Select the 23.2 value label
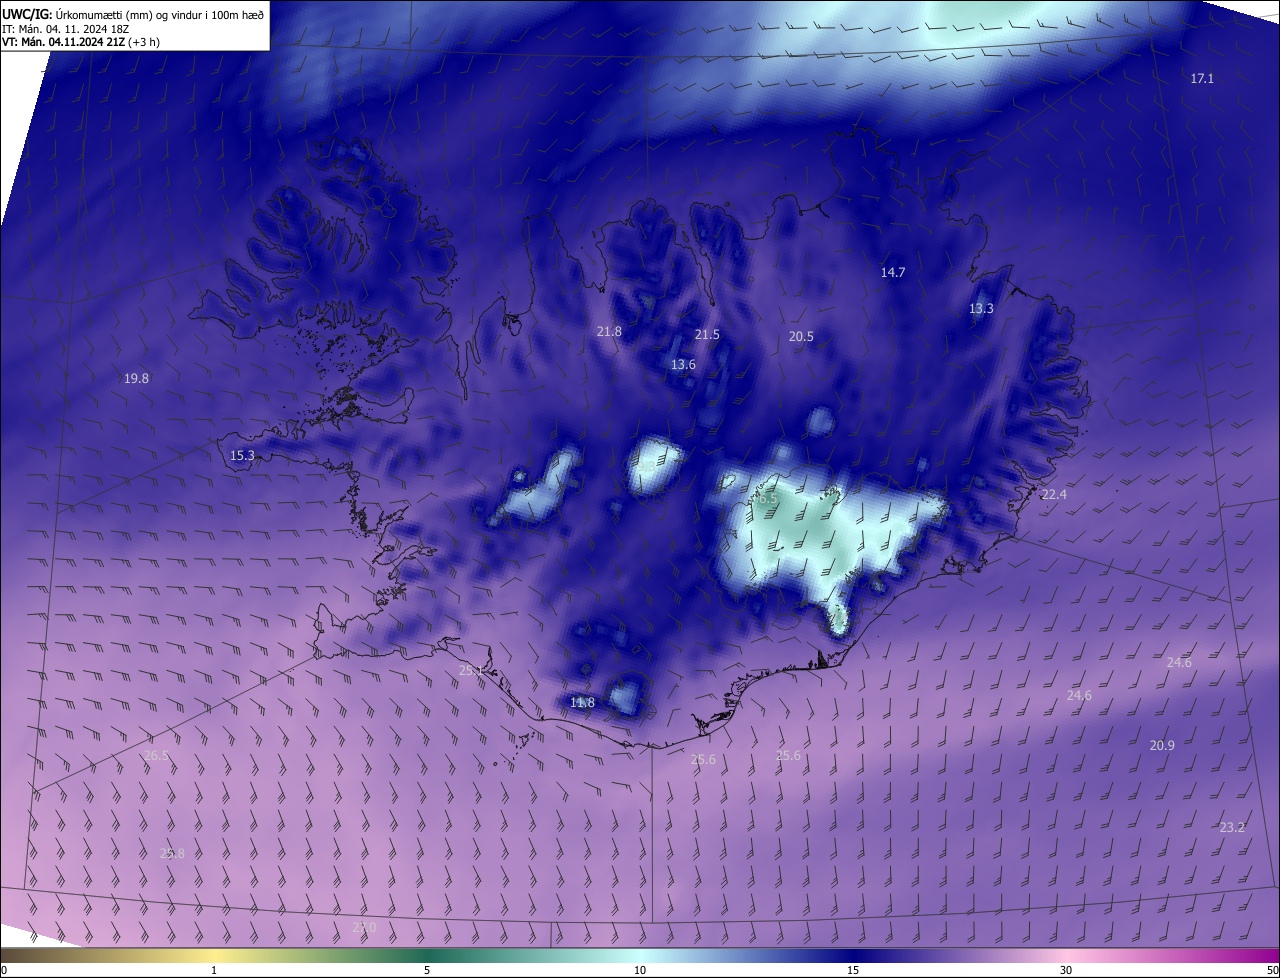The height and width of the screenshot is (978, 1280). coord(1232,828)
